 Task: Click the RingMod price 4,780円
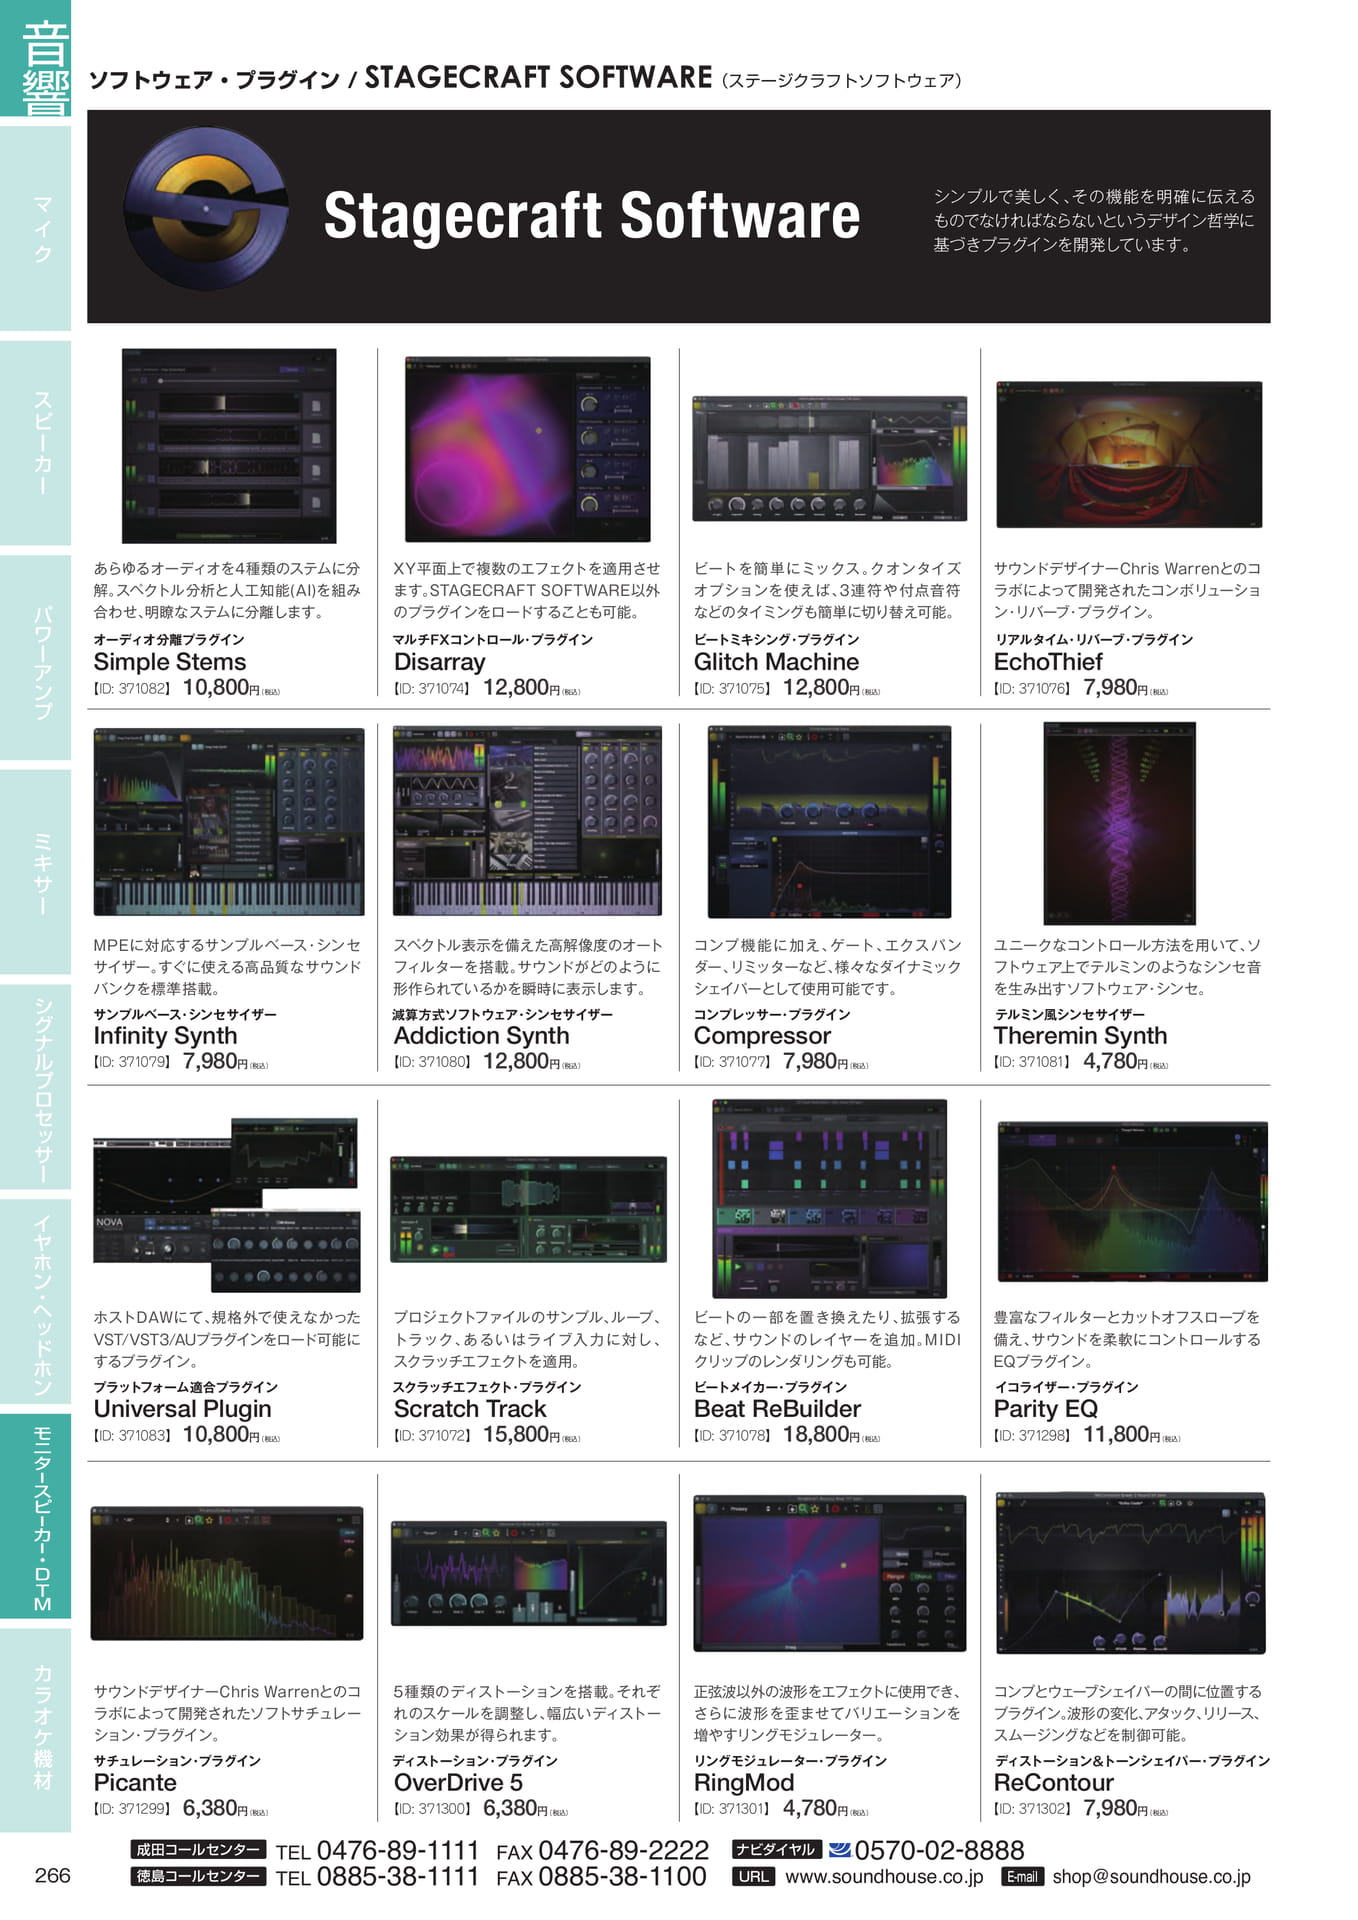tap(818, 1809)
